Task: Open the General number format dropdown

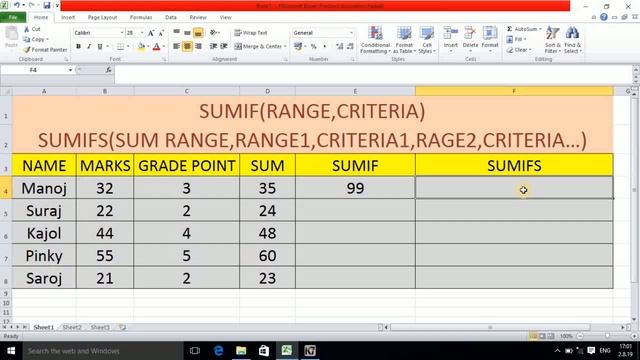Action: [x=351, y=33]
